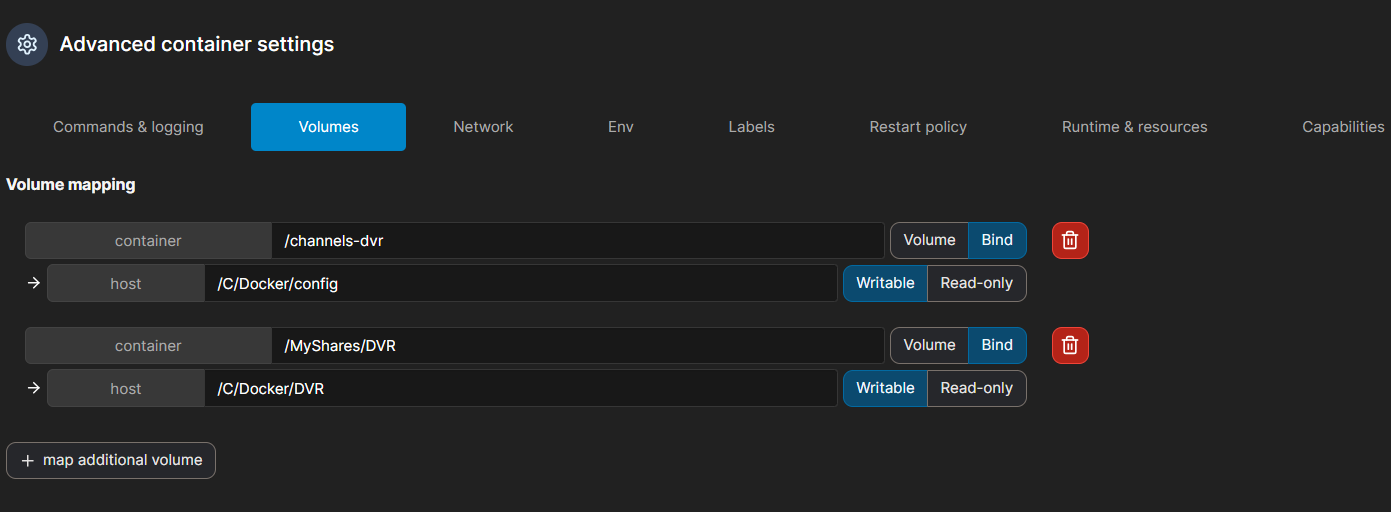Set /C/Docker/config host path to Writable
This screenshot has width=1391, height=512.
pos(885,283)
